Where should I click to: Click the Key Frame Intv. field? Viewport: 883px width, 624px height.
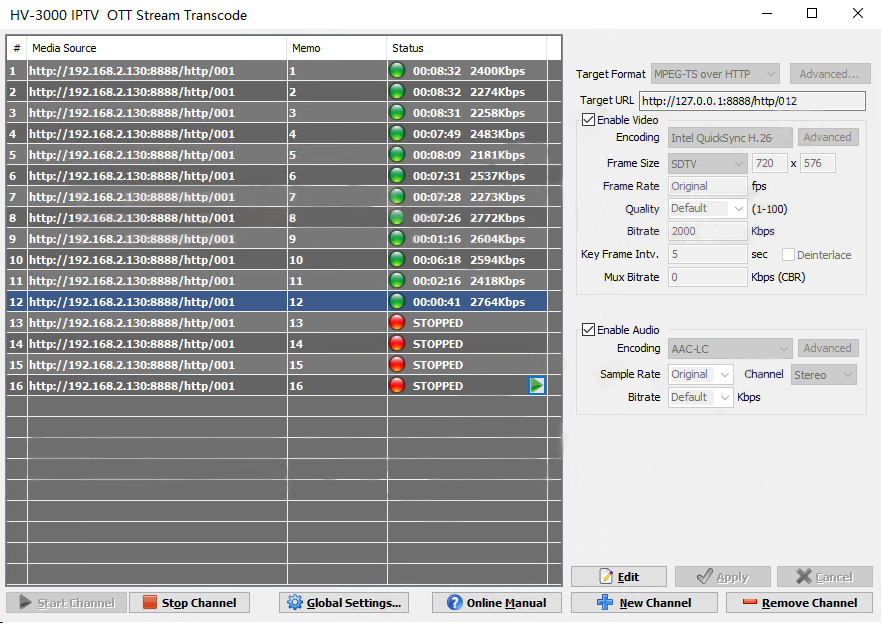[x=707, y=254]
